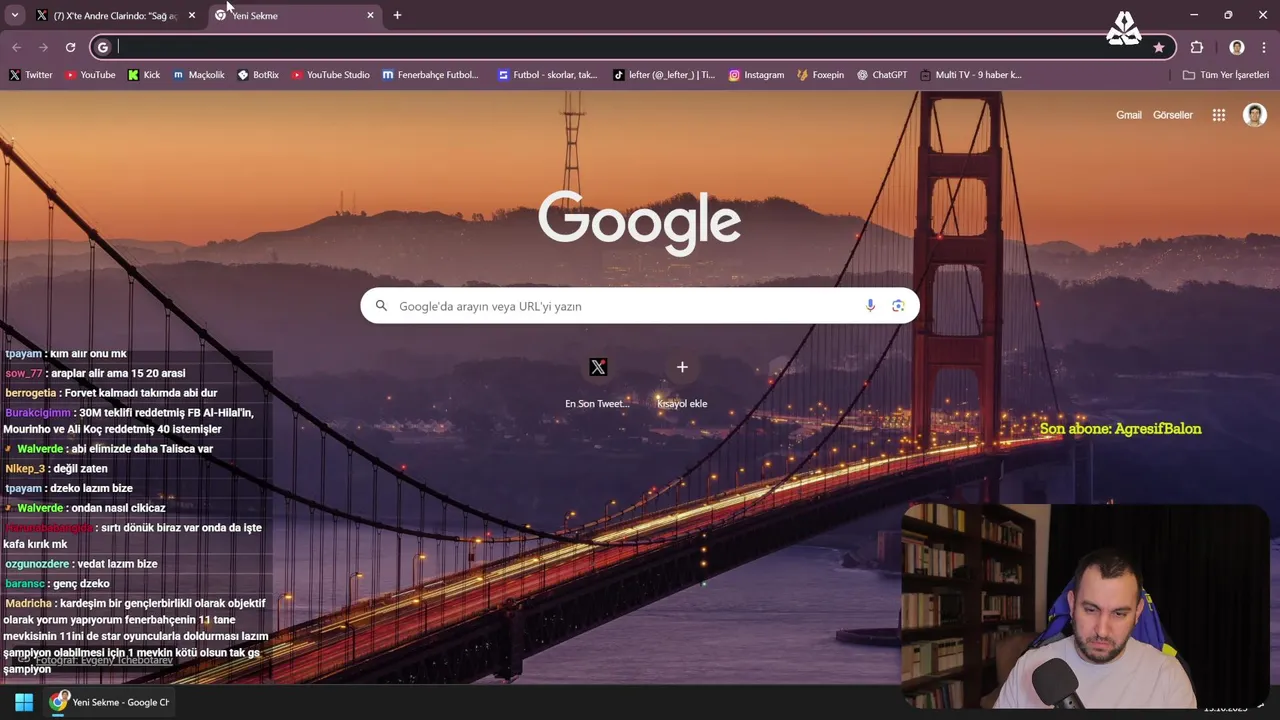Open the En Son Tweet shortcut
1280x720 pixels.
(598, 381)
